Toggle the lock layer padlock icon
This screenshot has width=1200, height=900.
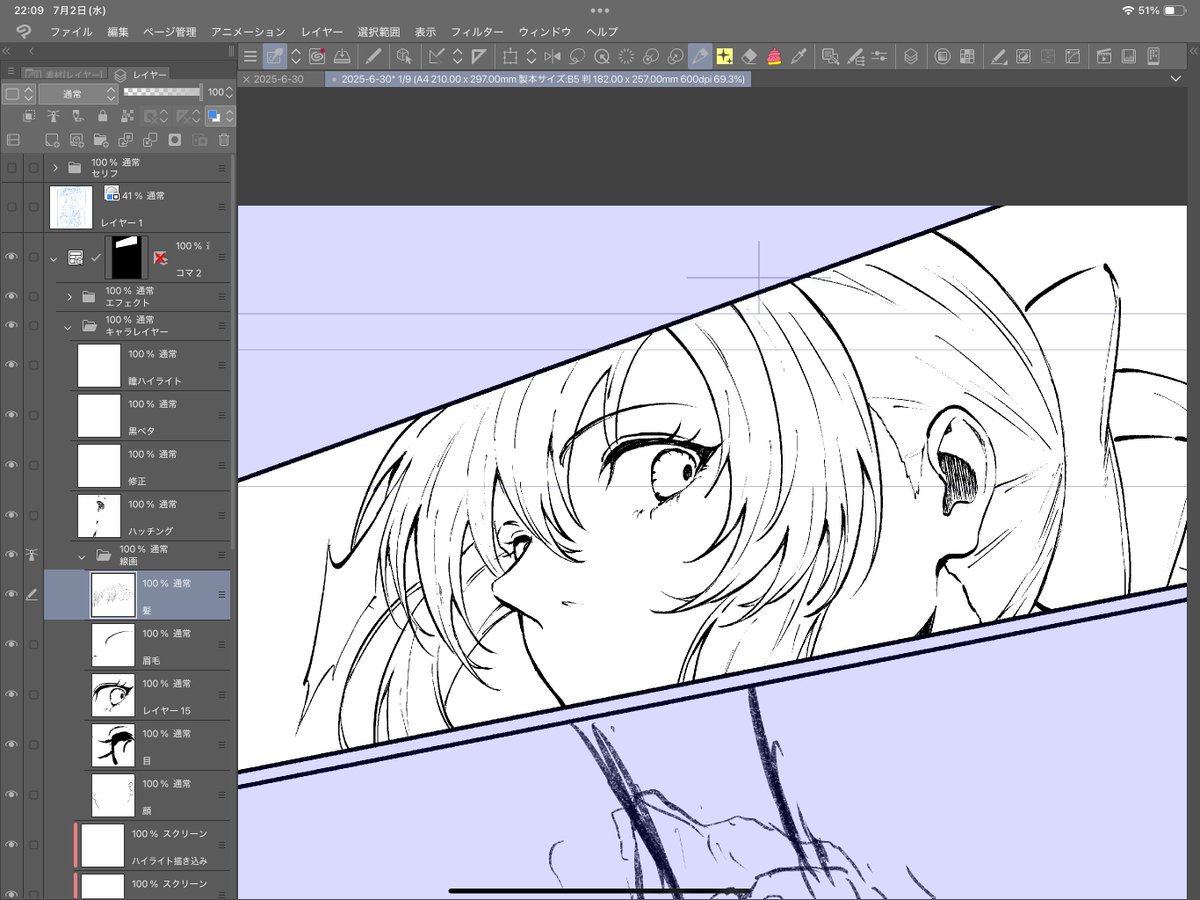point(102,116)
